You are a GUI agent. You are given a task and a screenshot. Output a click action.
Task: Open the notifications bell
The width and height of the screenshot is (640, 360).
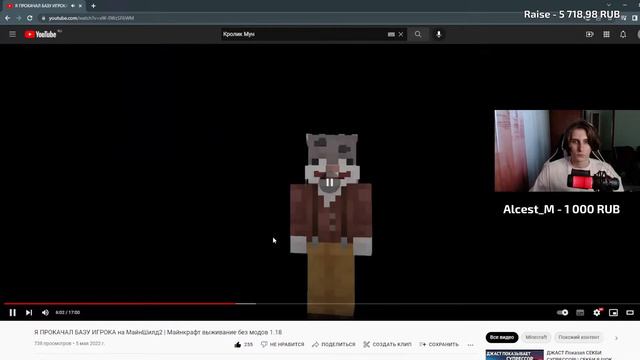[623, 35]
